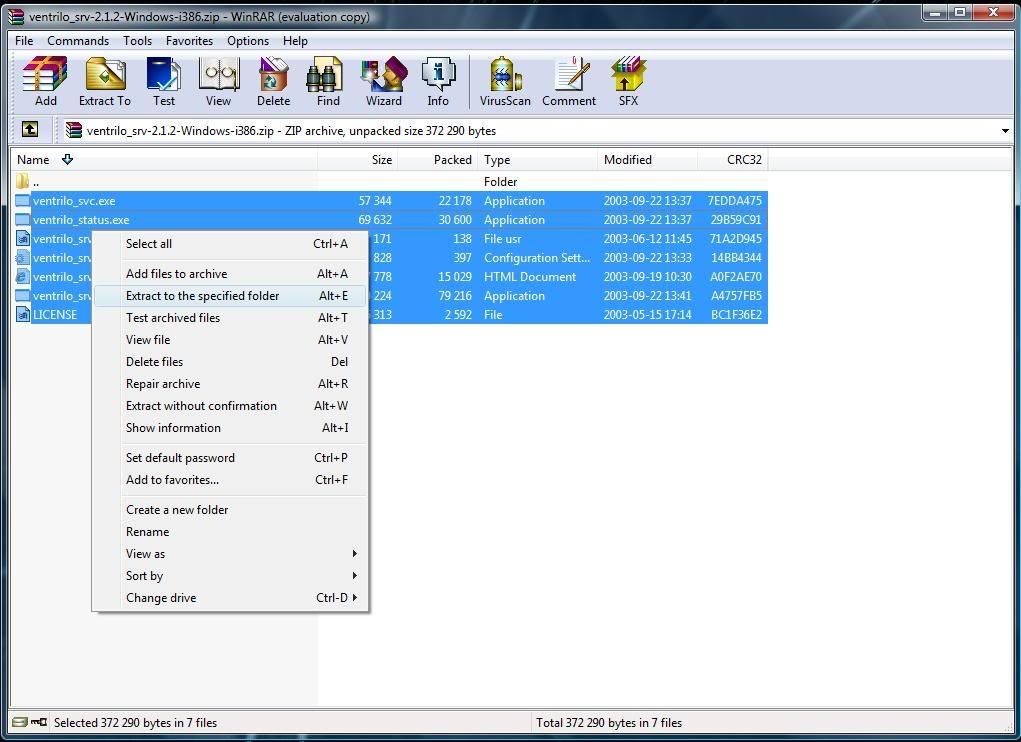Click the ventrilo_svc.exe file icon
The height and width of the screenshot is (742, 1021).
[22, 200]
